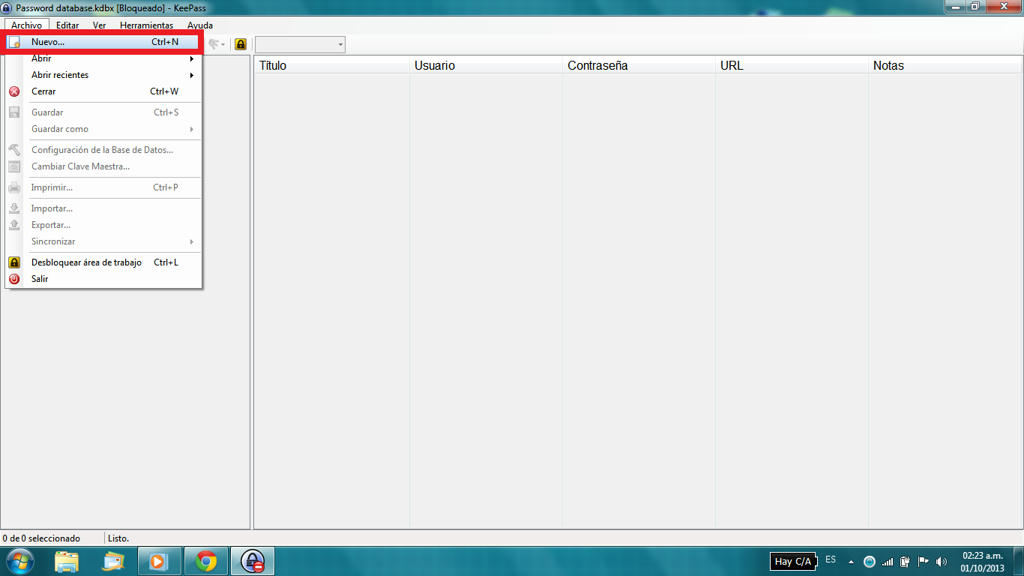Click the battery power tray icon
1024x576 pixels.
[905, 562]
